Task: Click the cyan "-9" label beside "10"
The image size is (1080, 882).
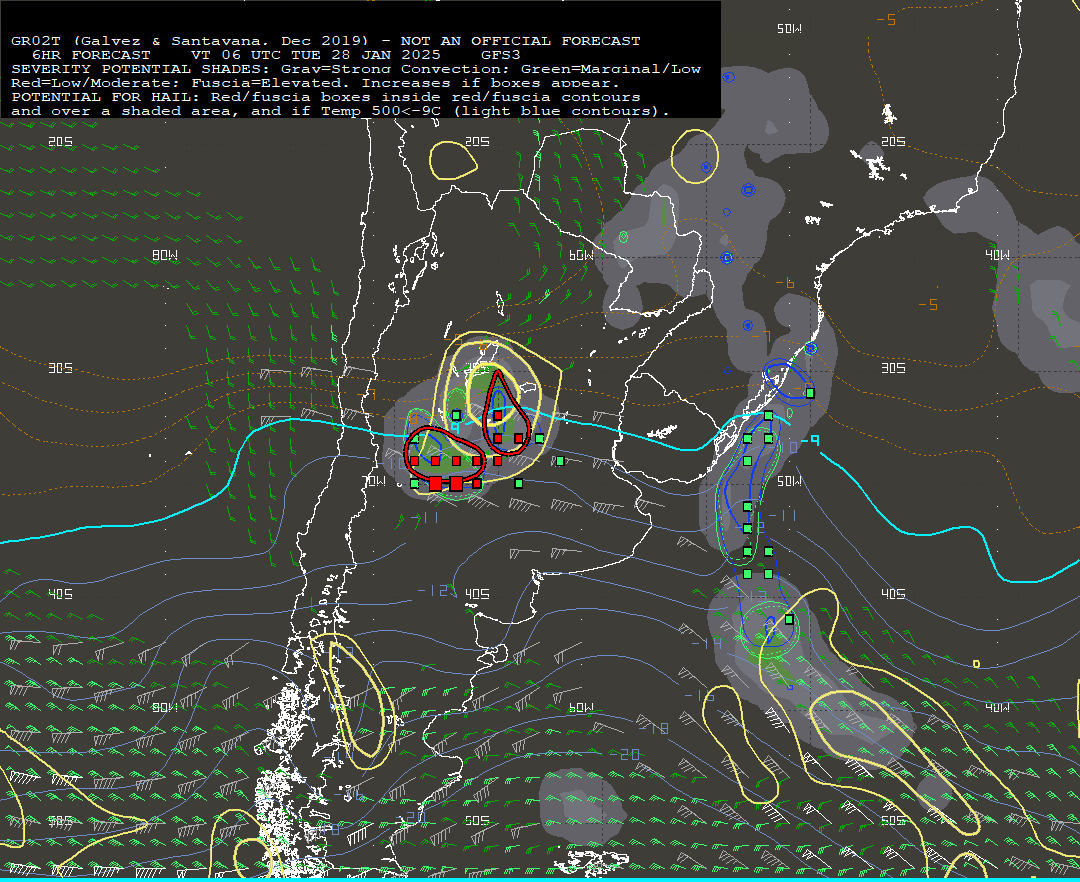Action: (x=810, y=441)
